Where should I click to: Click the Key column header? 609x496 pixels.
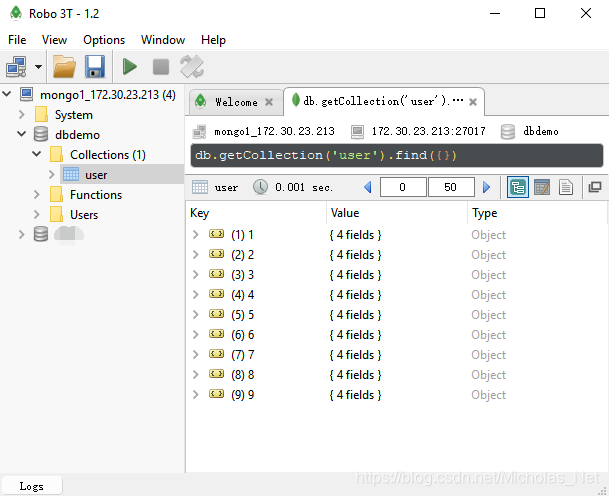coord(256,213)
